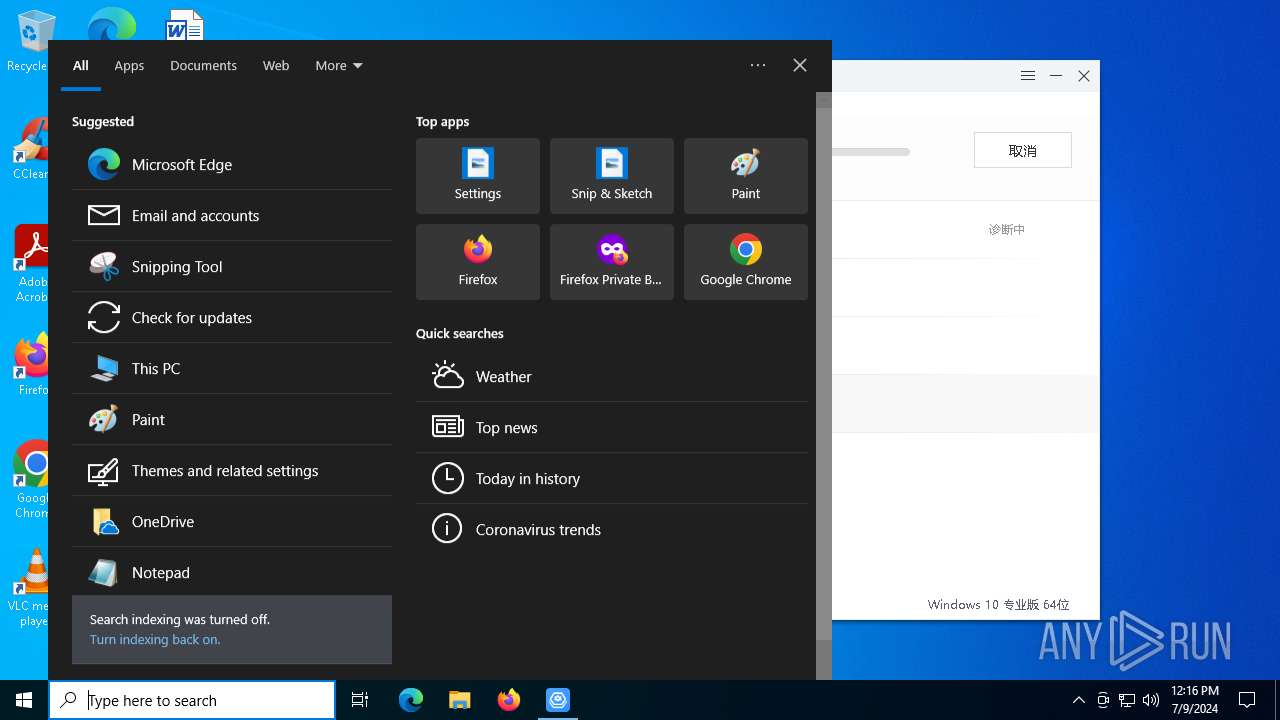Open OneDrive from suggestions
Screen dimensions: 1280x720
tap(232, 522)
